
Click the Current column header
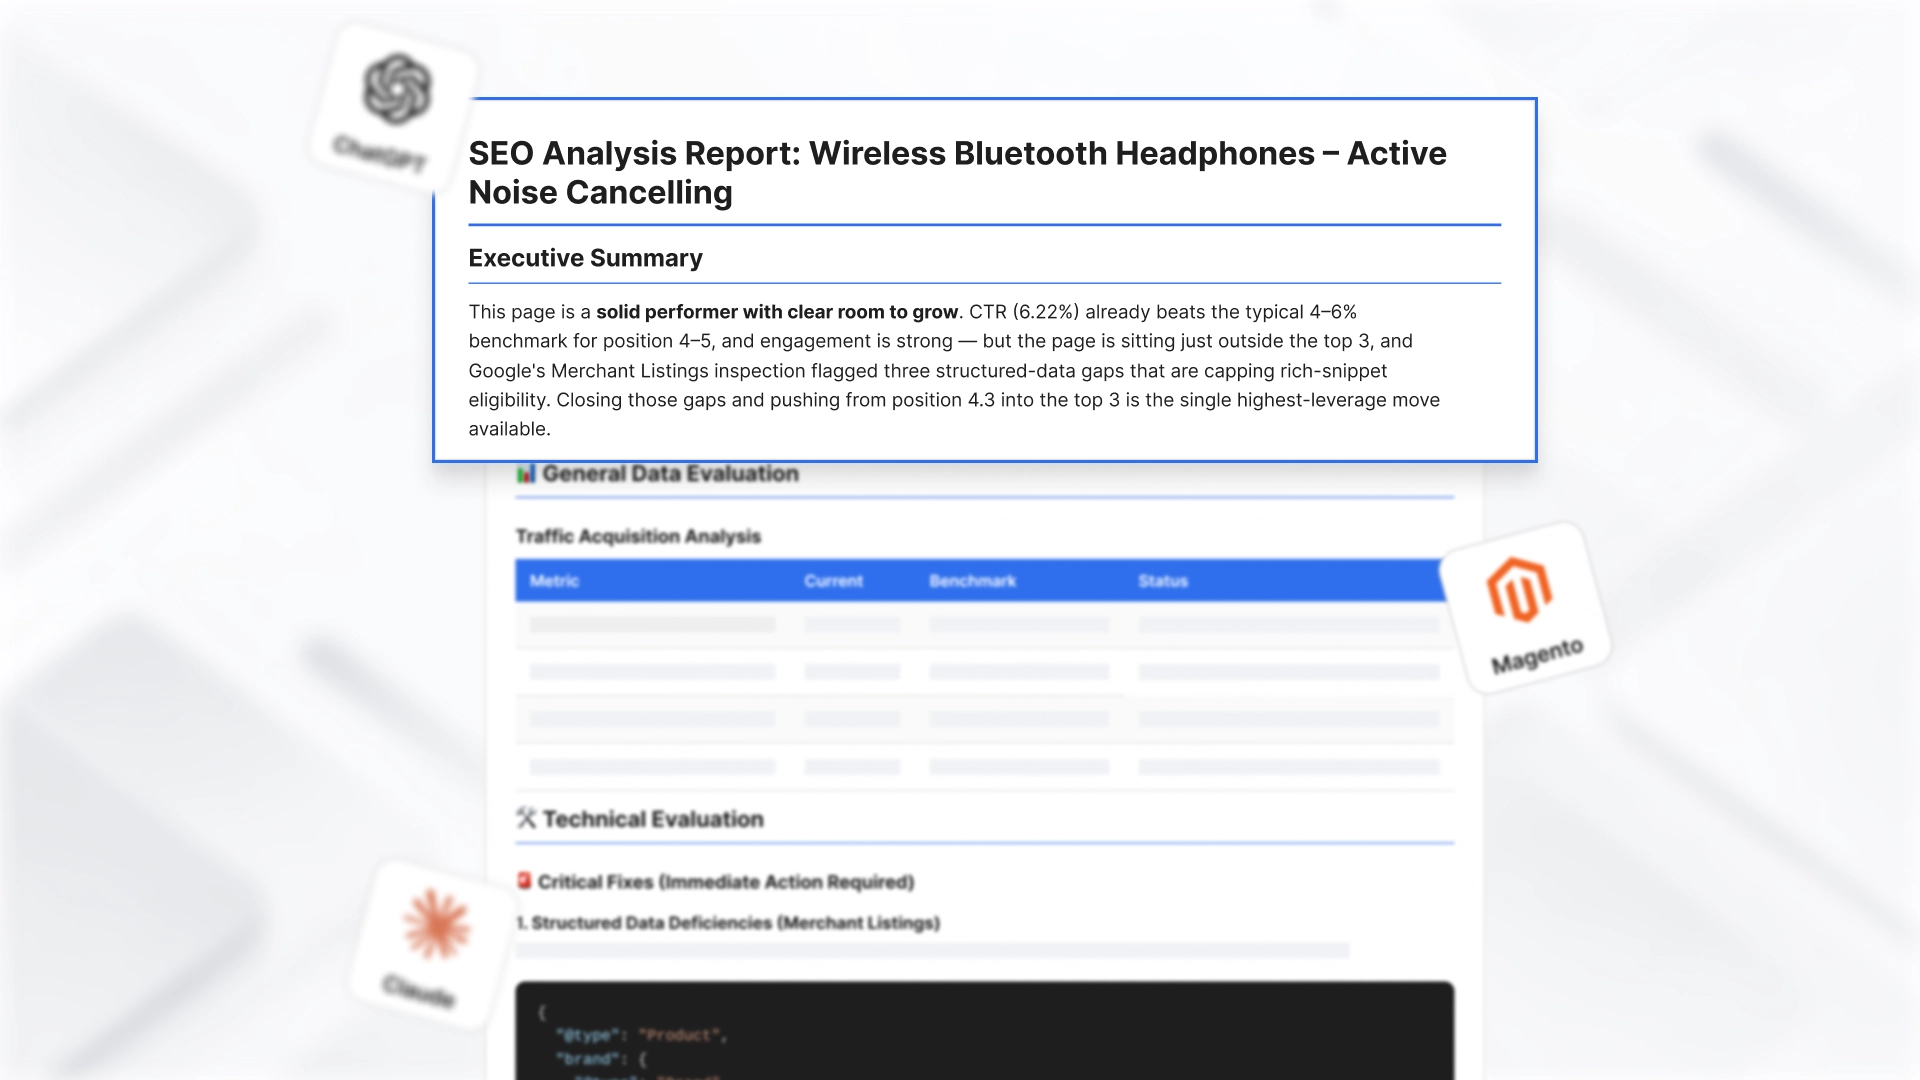click(833, 581)
